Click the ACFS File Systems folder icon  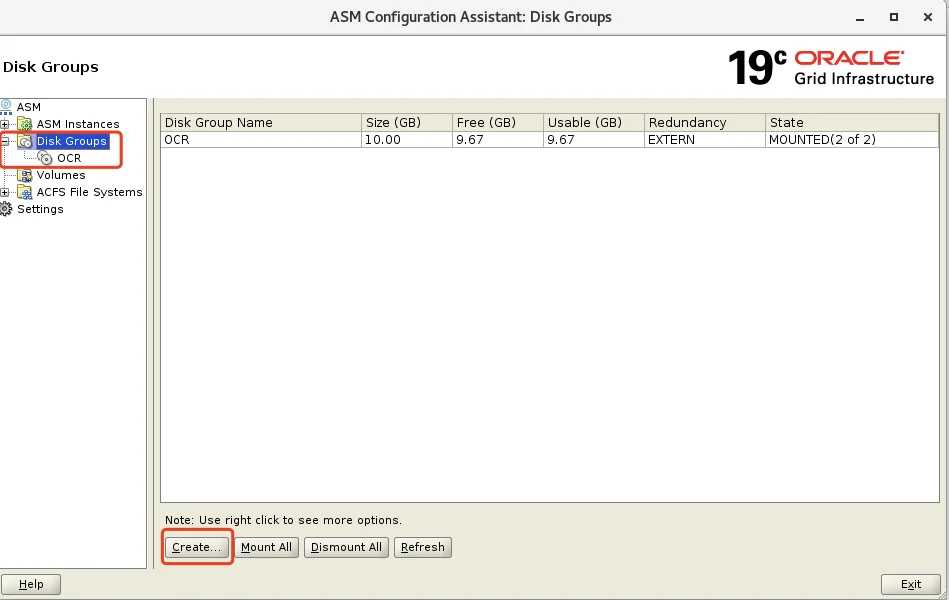(25, 192)
